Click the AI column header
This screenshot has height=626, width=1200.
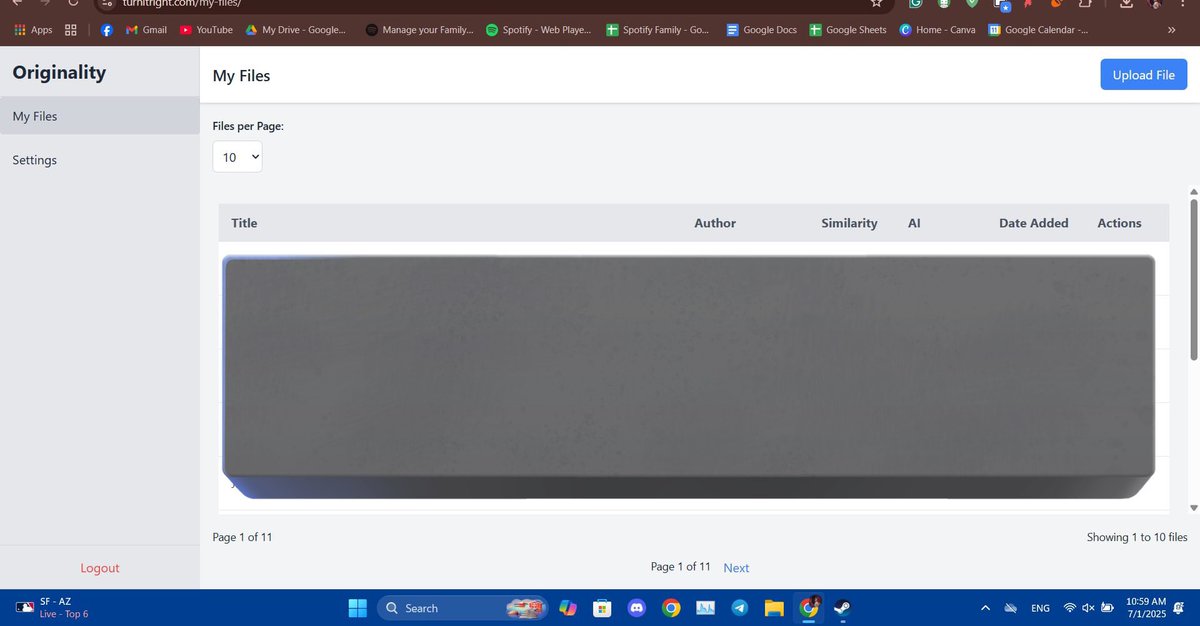coord(914,223)
